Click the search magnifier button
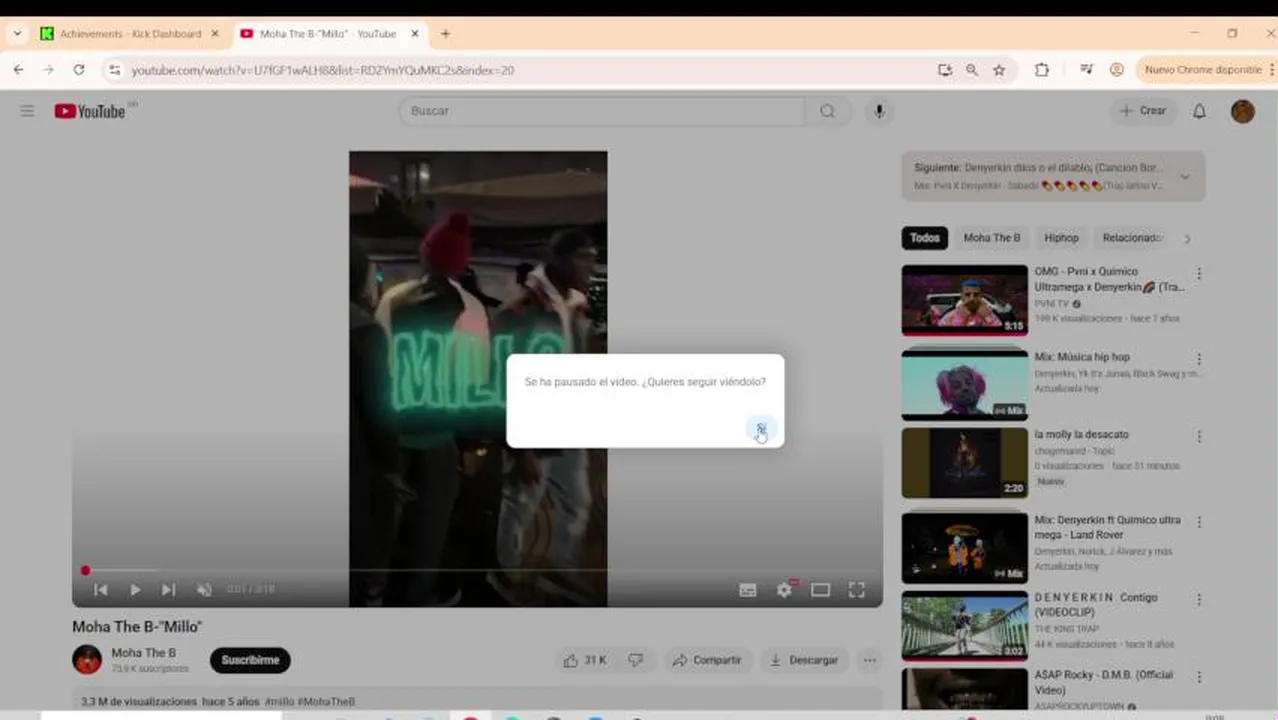1278x720 pixels. [827, 111]
